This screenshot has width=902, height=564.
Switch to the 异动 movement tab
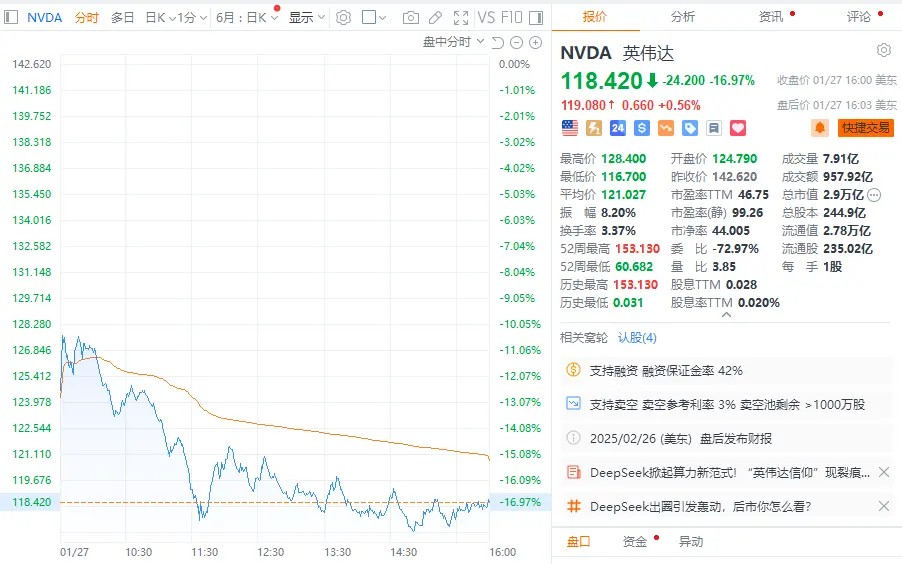pyautogui.click(x=691, y=542)
